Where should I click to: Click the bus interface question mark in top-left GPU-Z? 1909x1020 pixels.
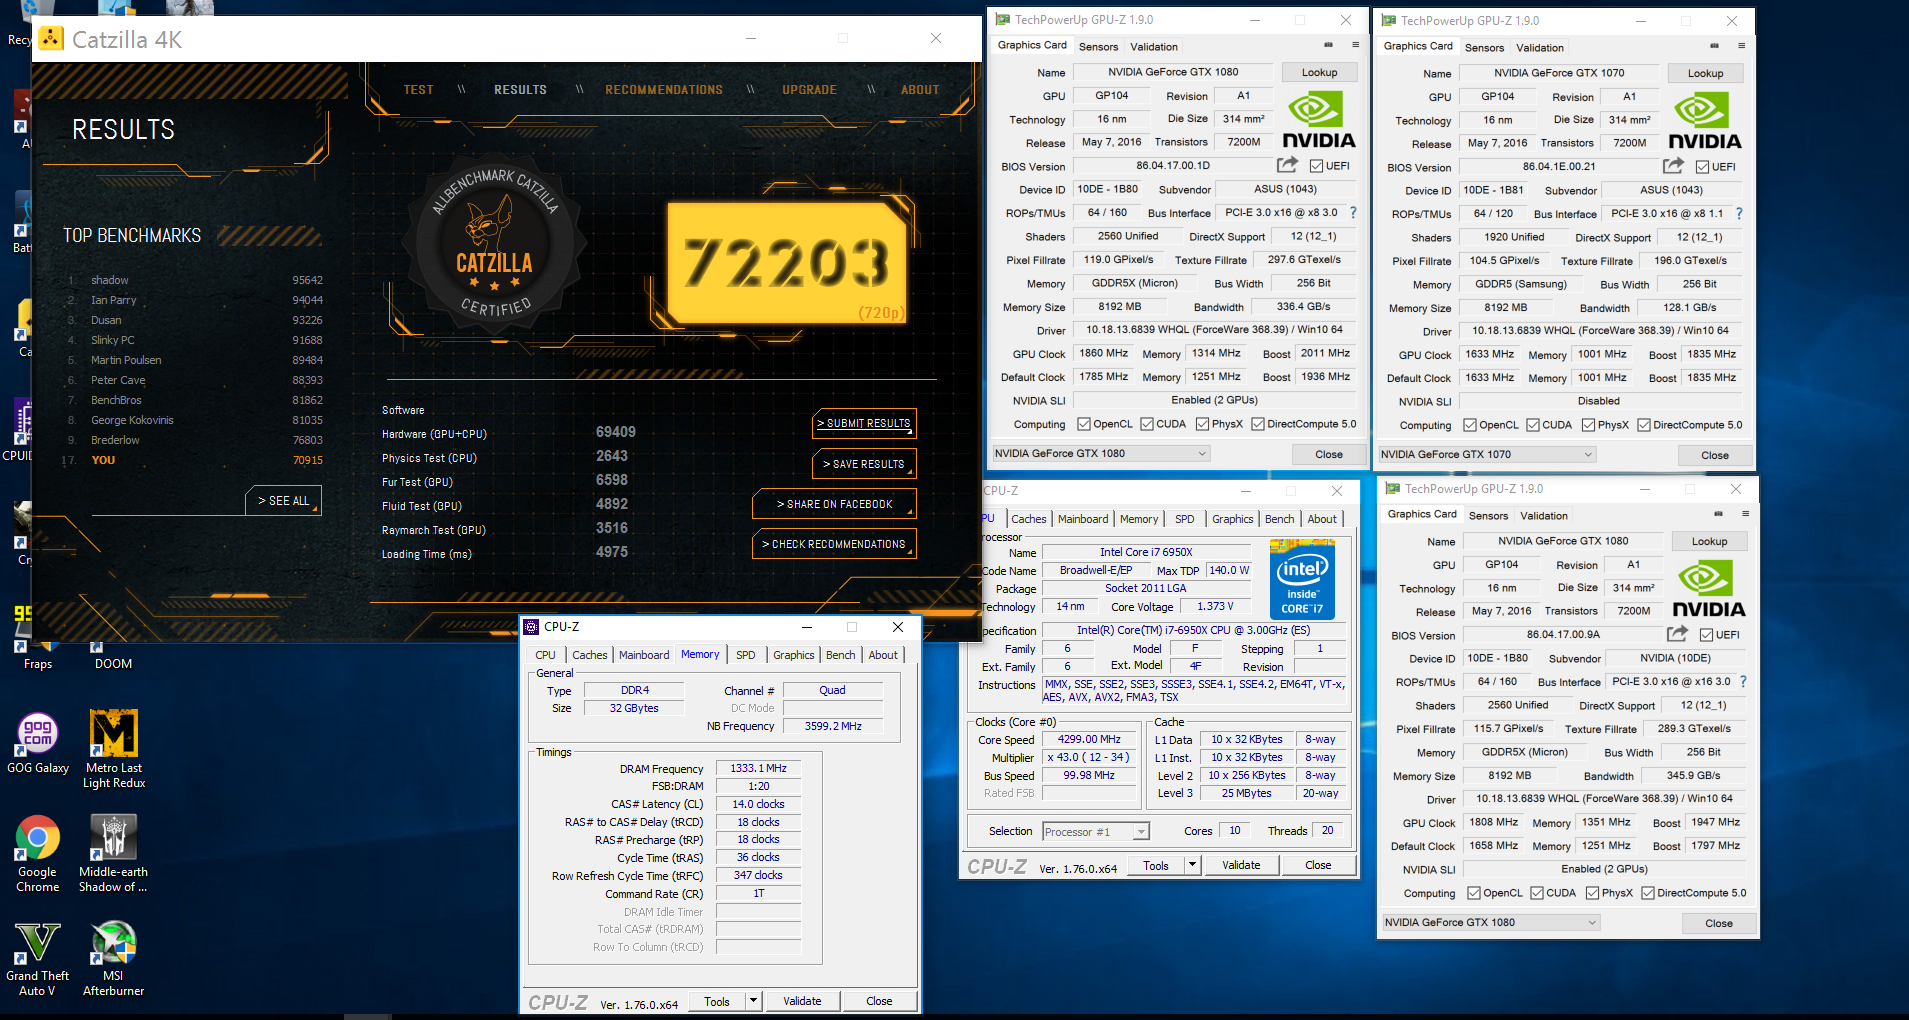click(x=1353, y=212)
